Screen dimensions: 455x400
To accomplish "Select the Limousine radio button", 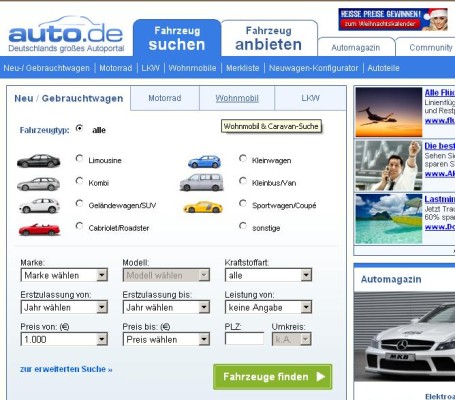I will tap(79, 158).
